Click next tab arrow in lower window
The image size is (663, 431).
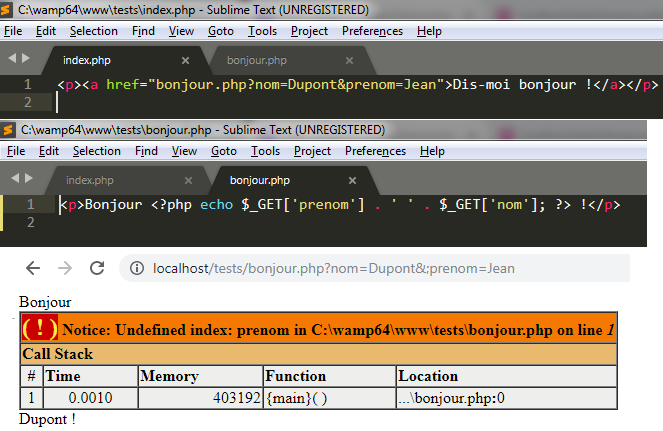point(29,178)
